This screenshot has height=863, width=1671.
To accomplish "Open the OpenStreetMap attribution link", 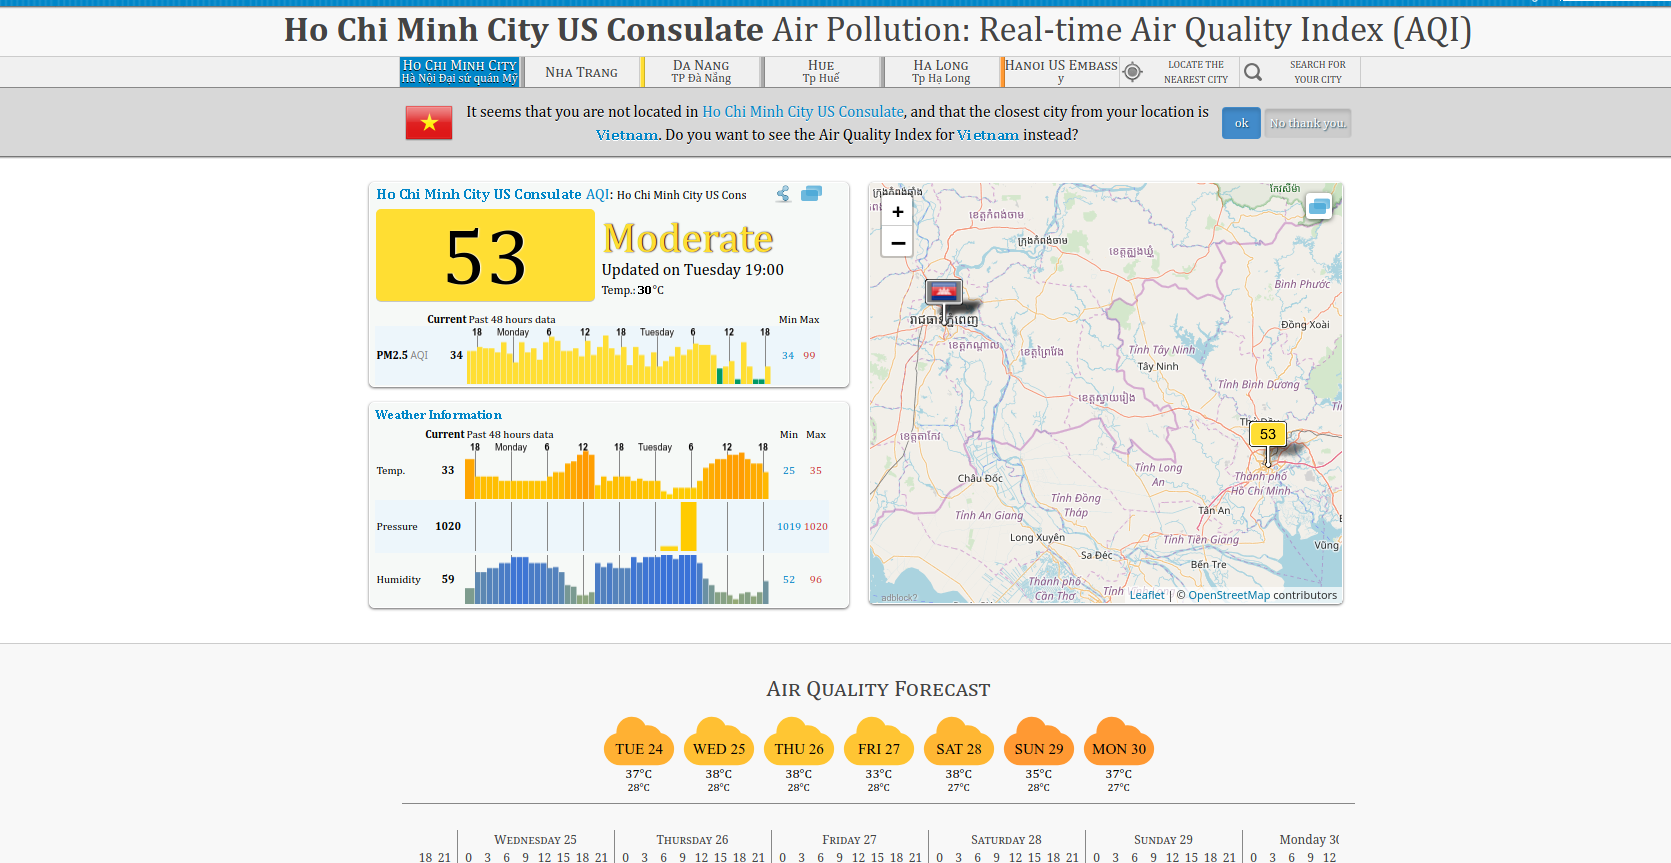I will pos(1228,595).
